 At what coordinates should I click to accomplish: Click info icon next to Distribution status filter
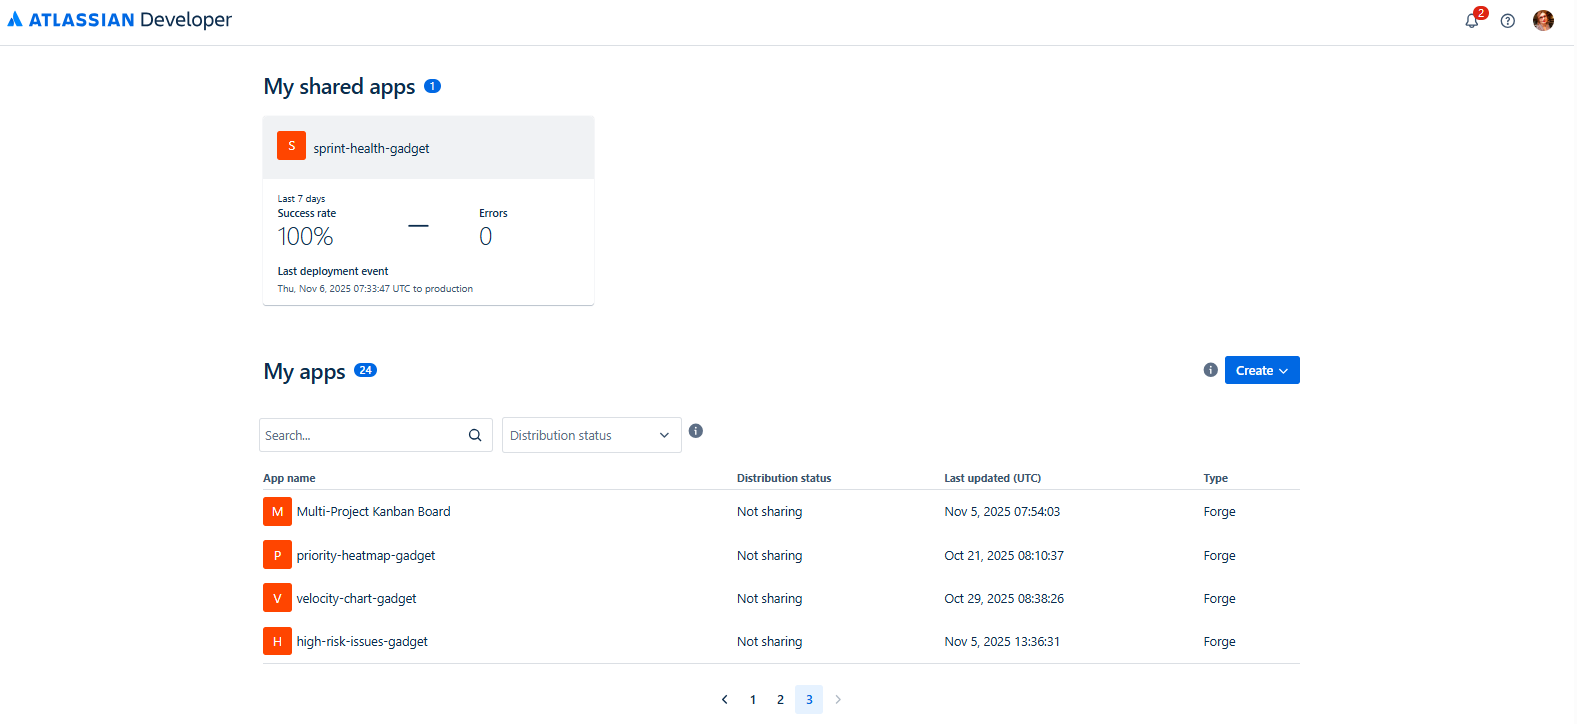(x=696, y=431)
